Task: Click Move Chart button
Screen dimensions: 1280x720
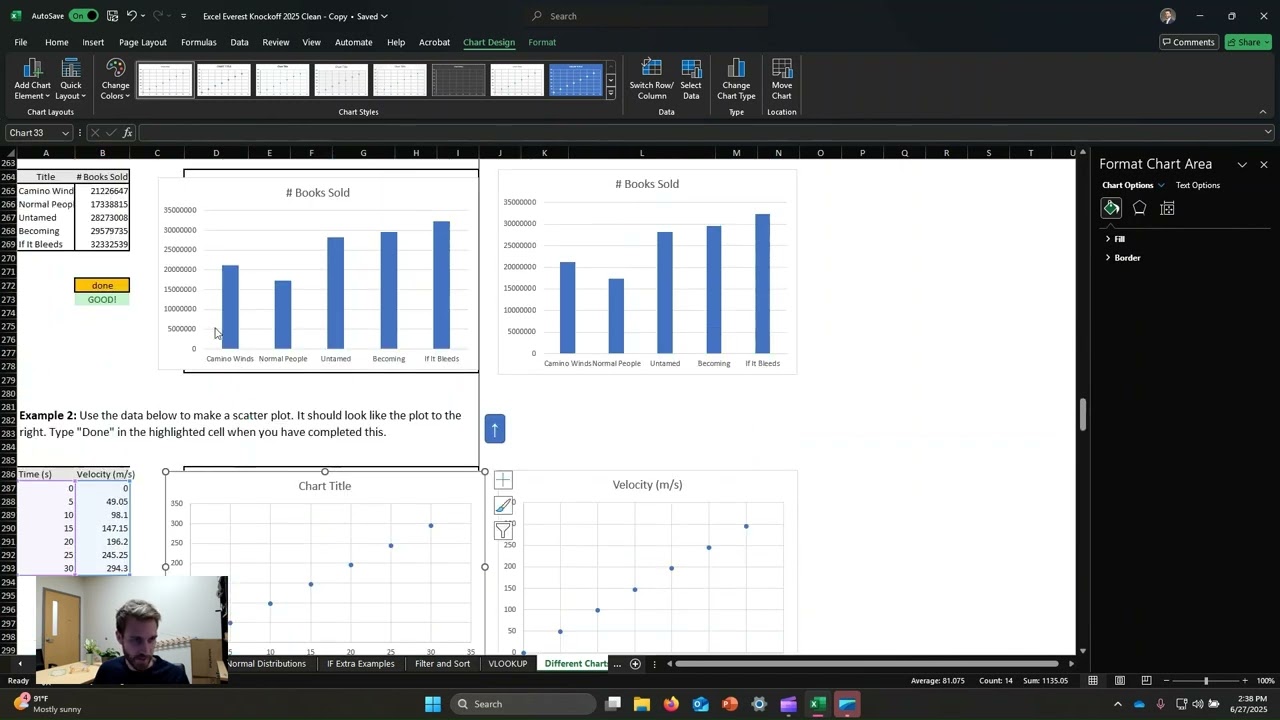Action: pyautogui.click(x=782, y=79)
